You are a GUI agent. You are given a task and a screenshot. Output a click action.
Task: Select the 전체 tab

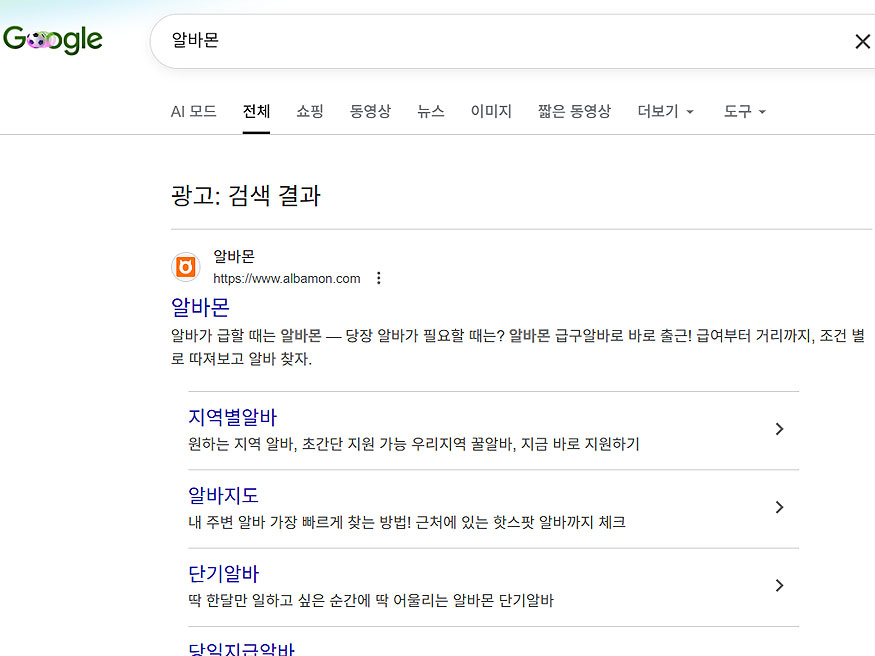[x=256, y=111]
